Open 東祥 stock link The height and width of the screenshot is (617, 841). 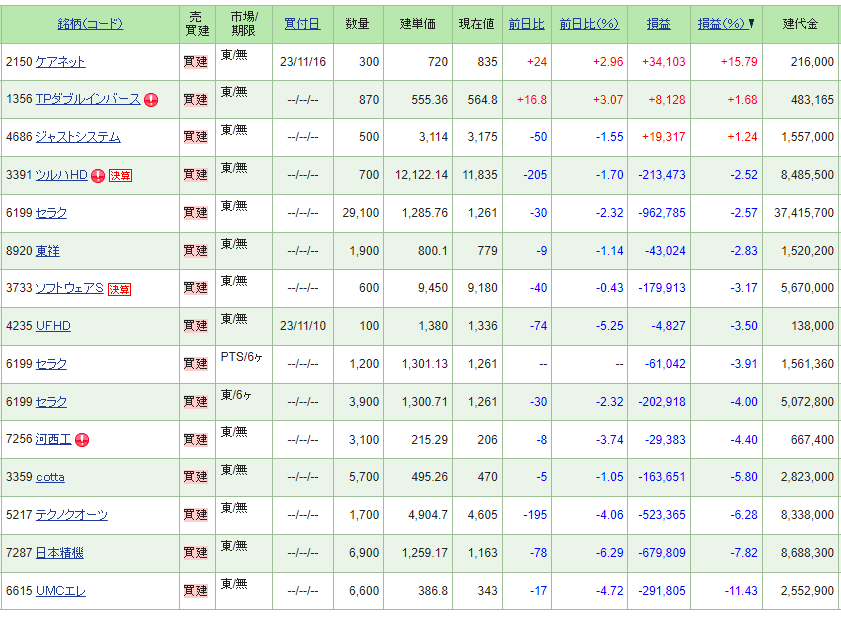48,251
